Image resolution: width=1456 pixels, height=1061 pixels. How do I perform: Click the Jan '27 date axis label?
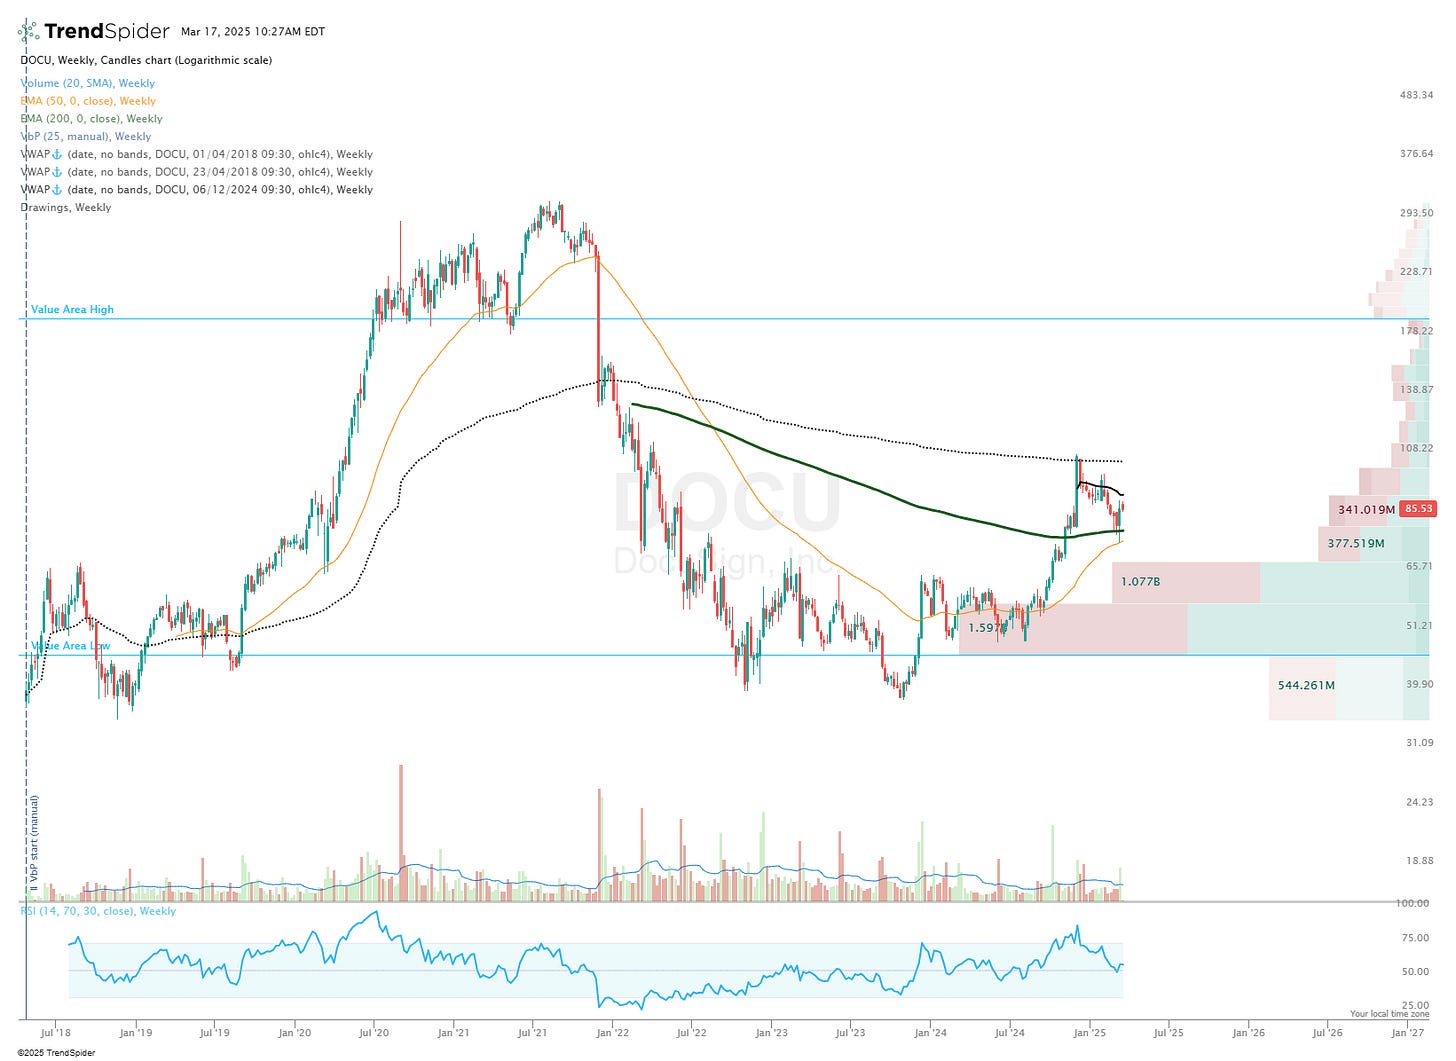1407,1033
